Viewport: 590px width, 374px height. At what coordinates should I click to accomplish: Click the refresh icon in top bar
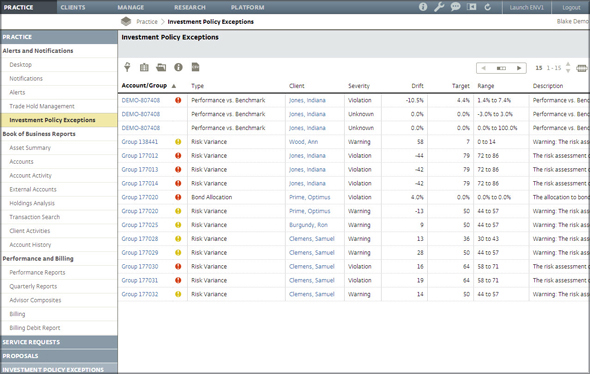click(488, 7)
